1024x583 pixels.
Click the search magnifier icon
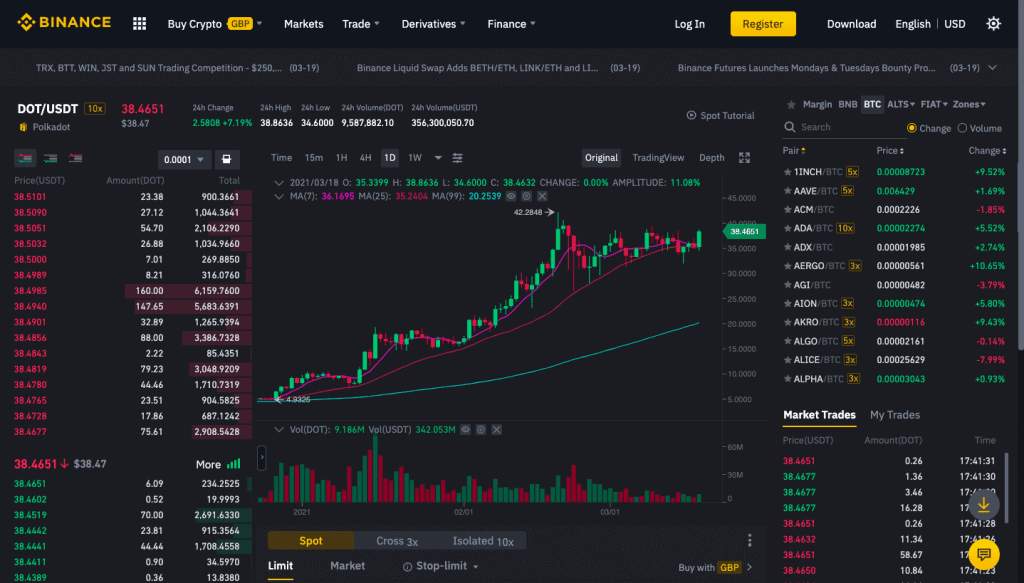coord(790,127)
